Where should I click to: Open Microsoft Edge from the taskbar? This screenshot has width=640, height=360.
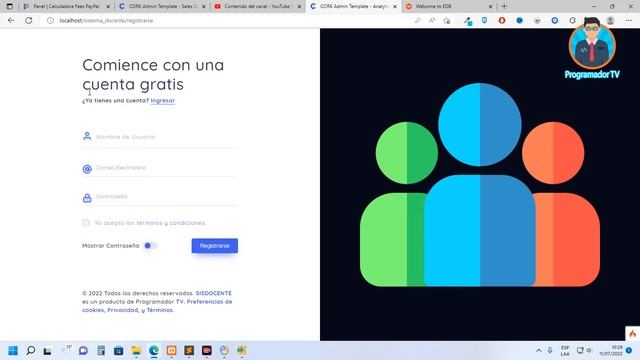point(154,351)
